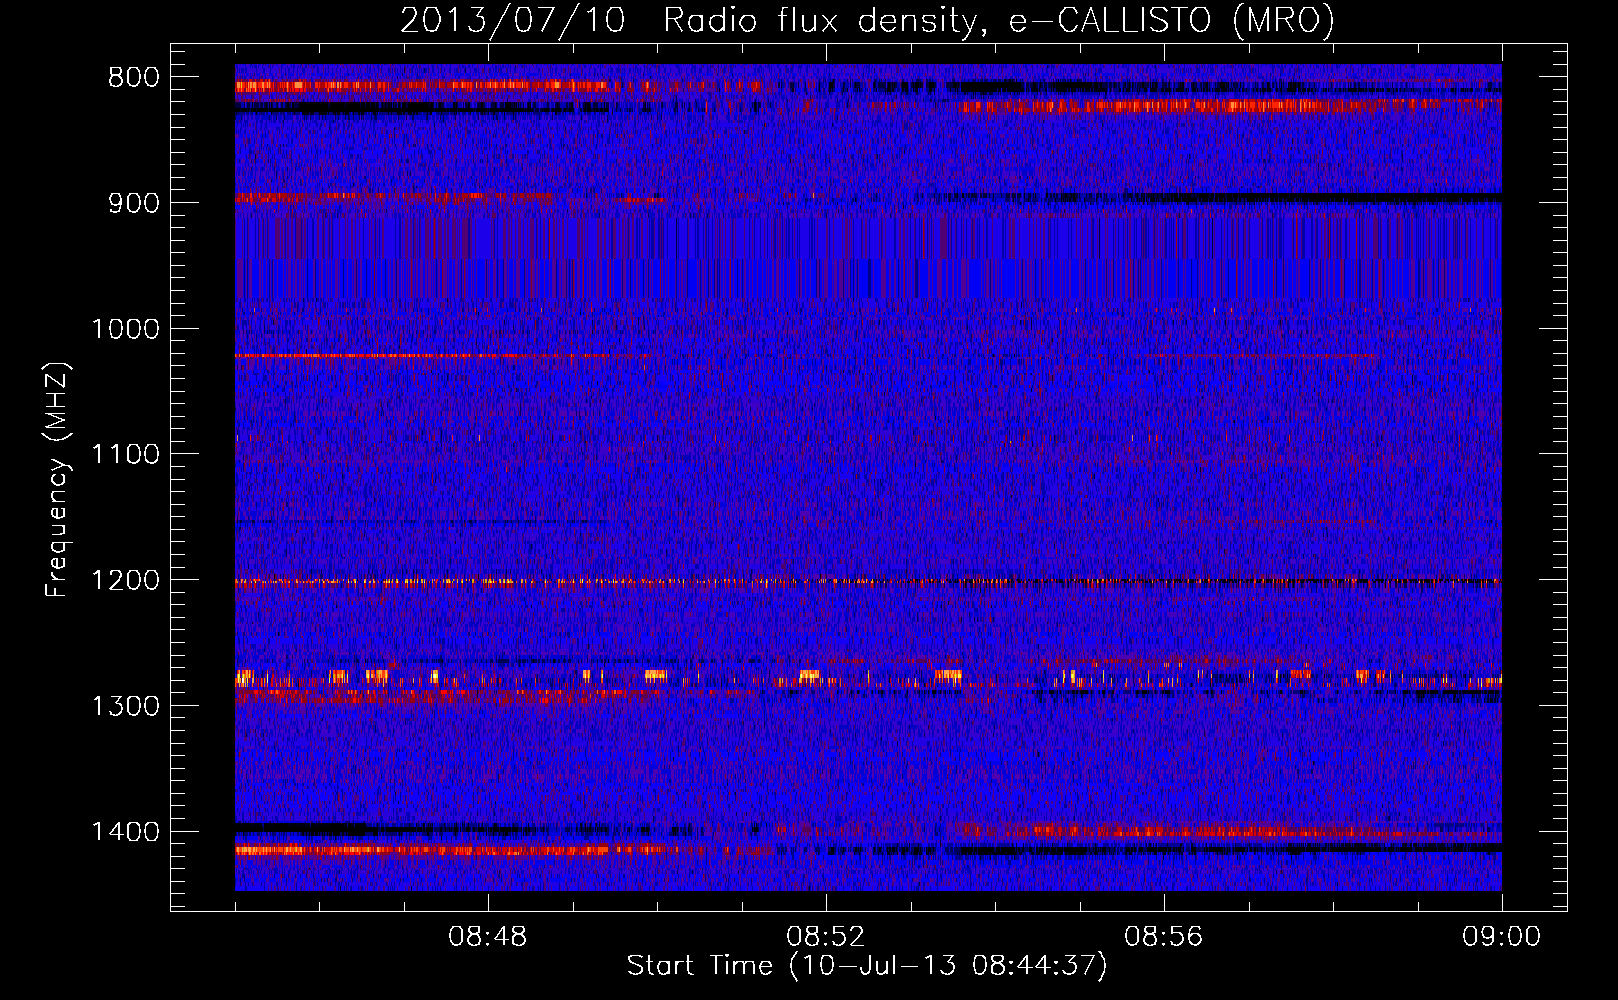Click the 08:56 time tick label
1618x1000 pixels.
[x=1164, y=937]
